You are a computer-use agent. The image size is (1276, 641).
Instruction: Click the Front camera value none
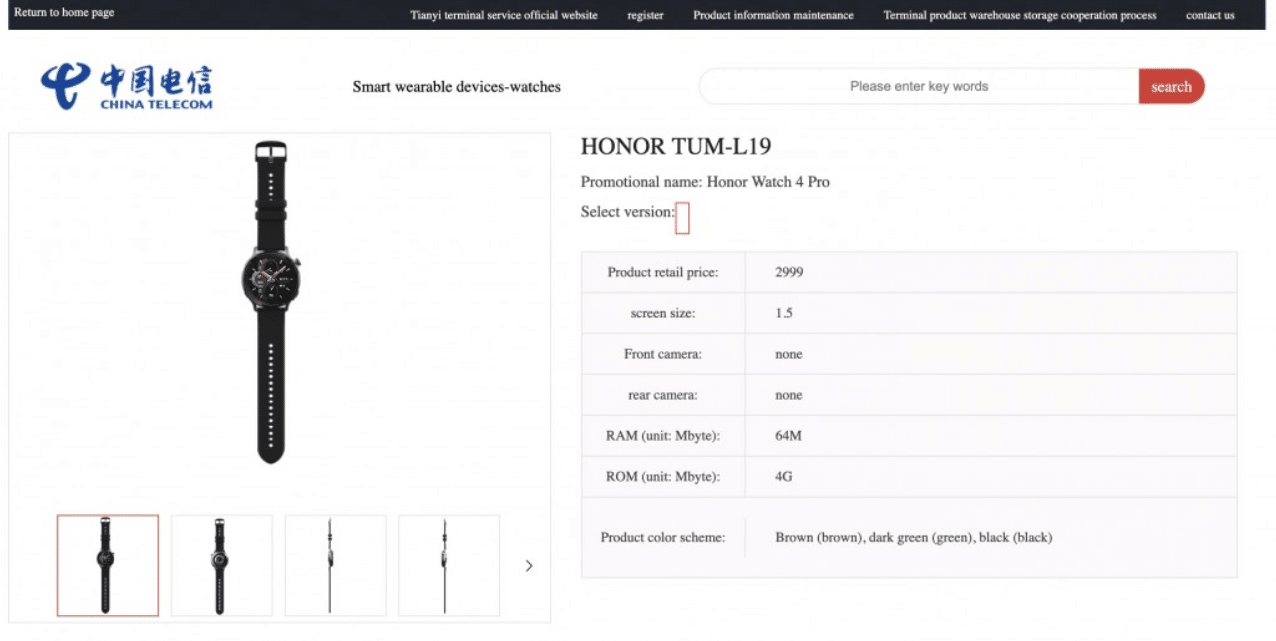pos(789,354)
